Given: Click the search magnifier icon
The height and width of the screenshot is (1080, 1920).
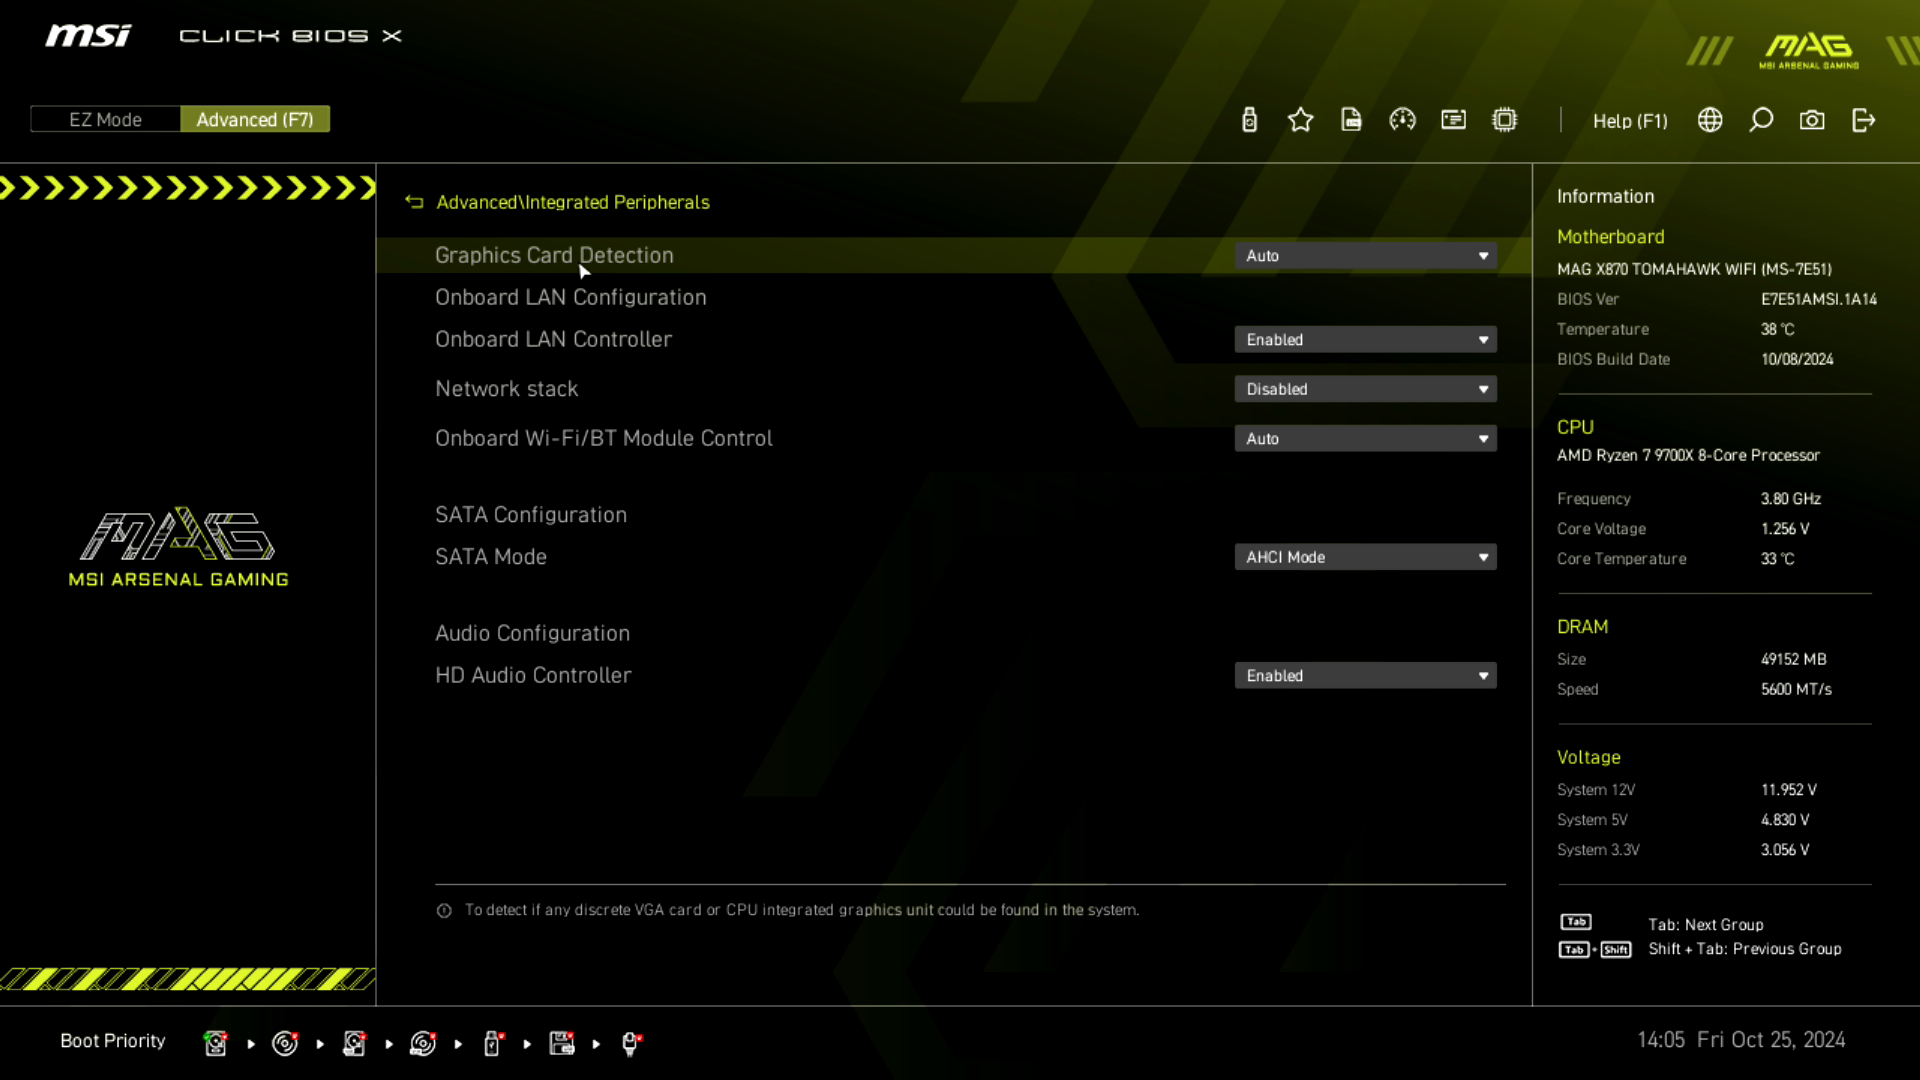Looking at the screenshot, I should point(1761,120).
